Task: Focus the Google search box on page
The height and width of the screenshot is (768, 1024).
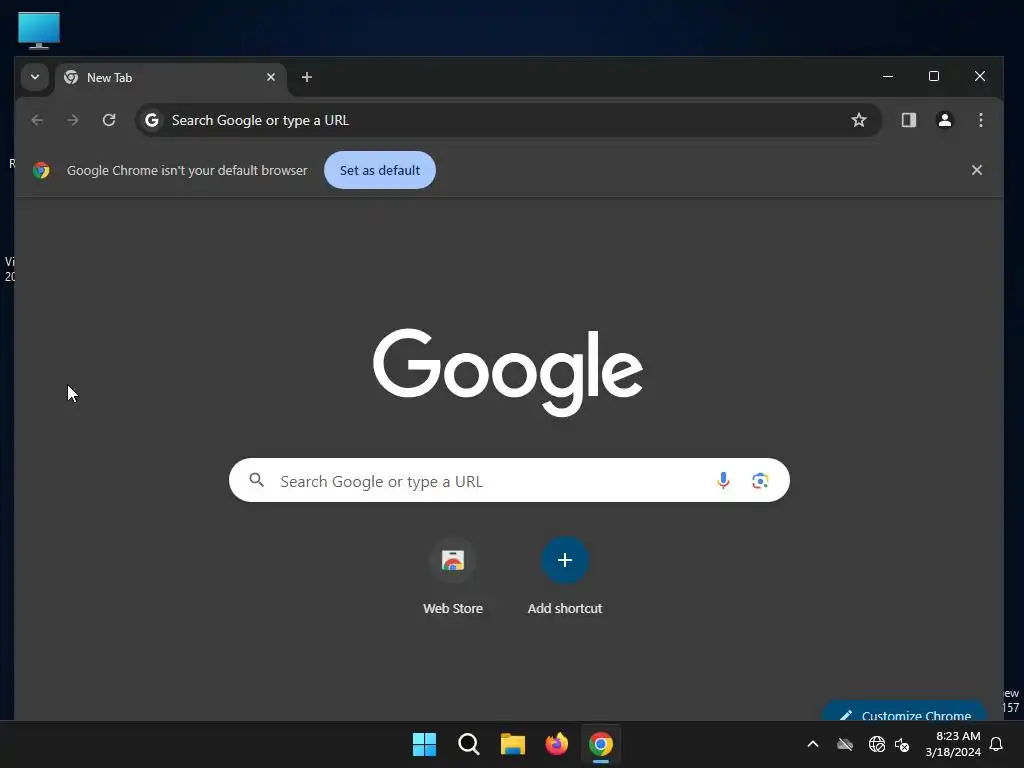Action: tap(509, 481)
